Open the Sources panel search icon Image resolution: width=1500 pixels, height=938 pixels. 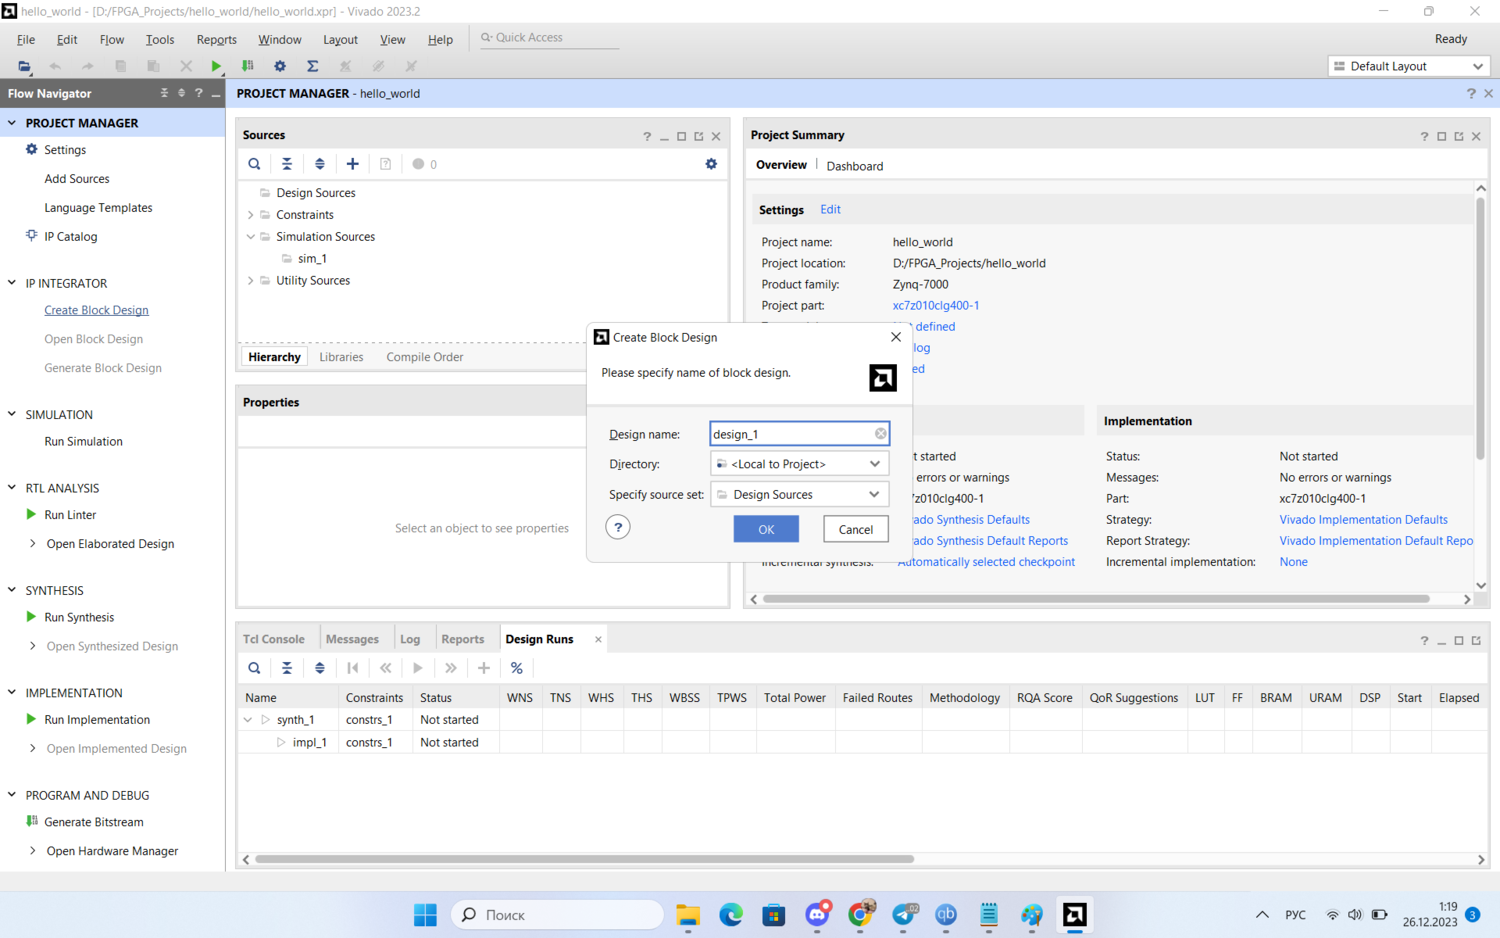(x=254, y=164)
